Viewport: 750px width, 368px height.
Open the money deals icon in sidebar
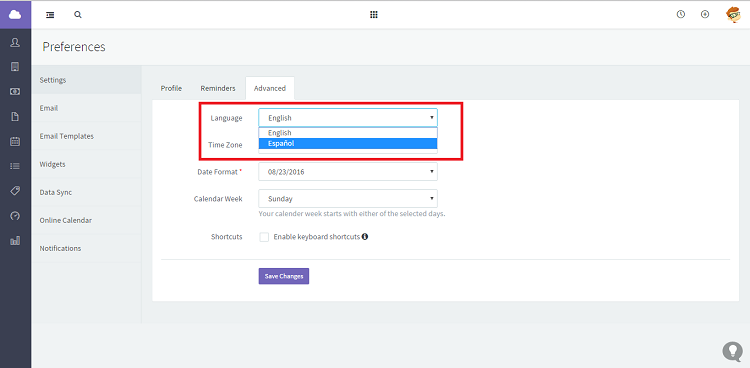click(x=15, y=91)
